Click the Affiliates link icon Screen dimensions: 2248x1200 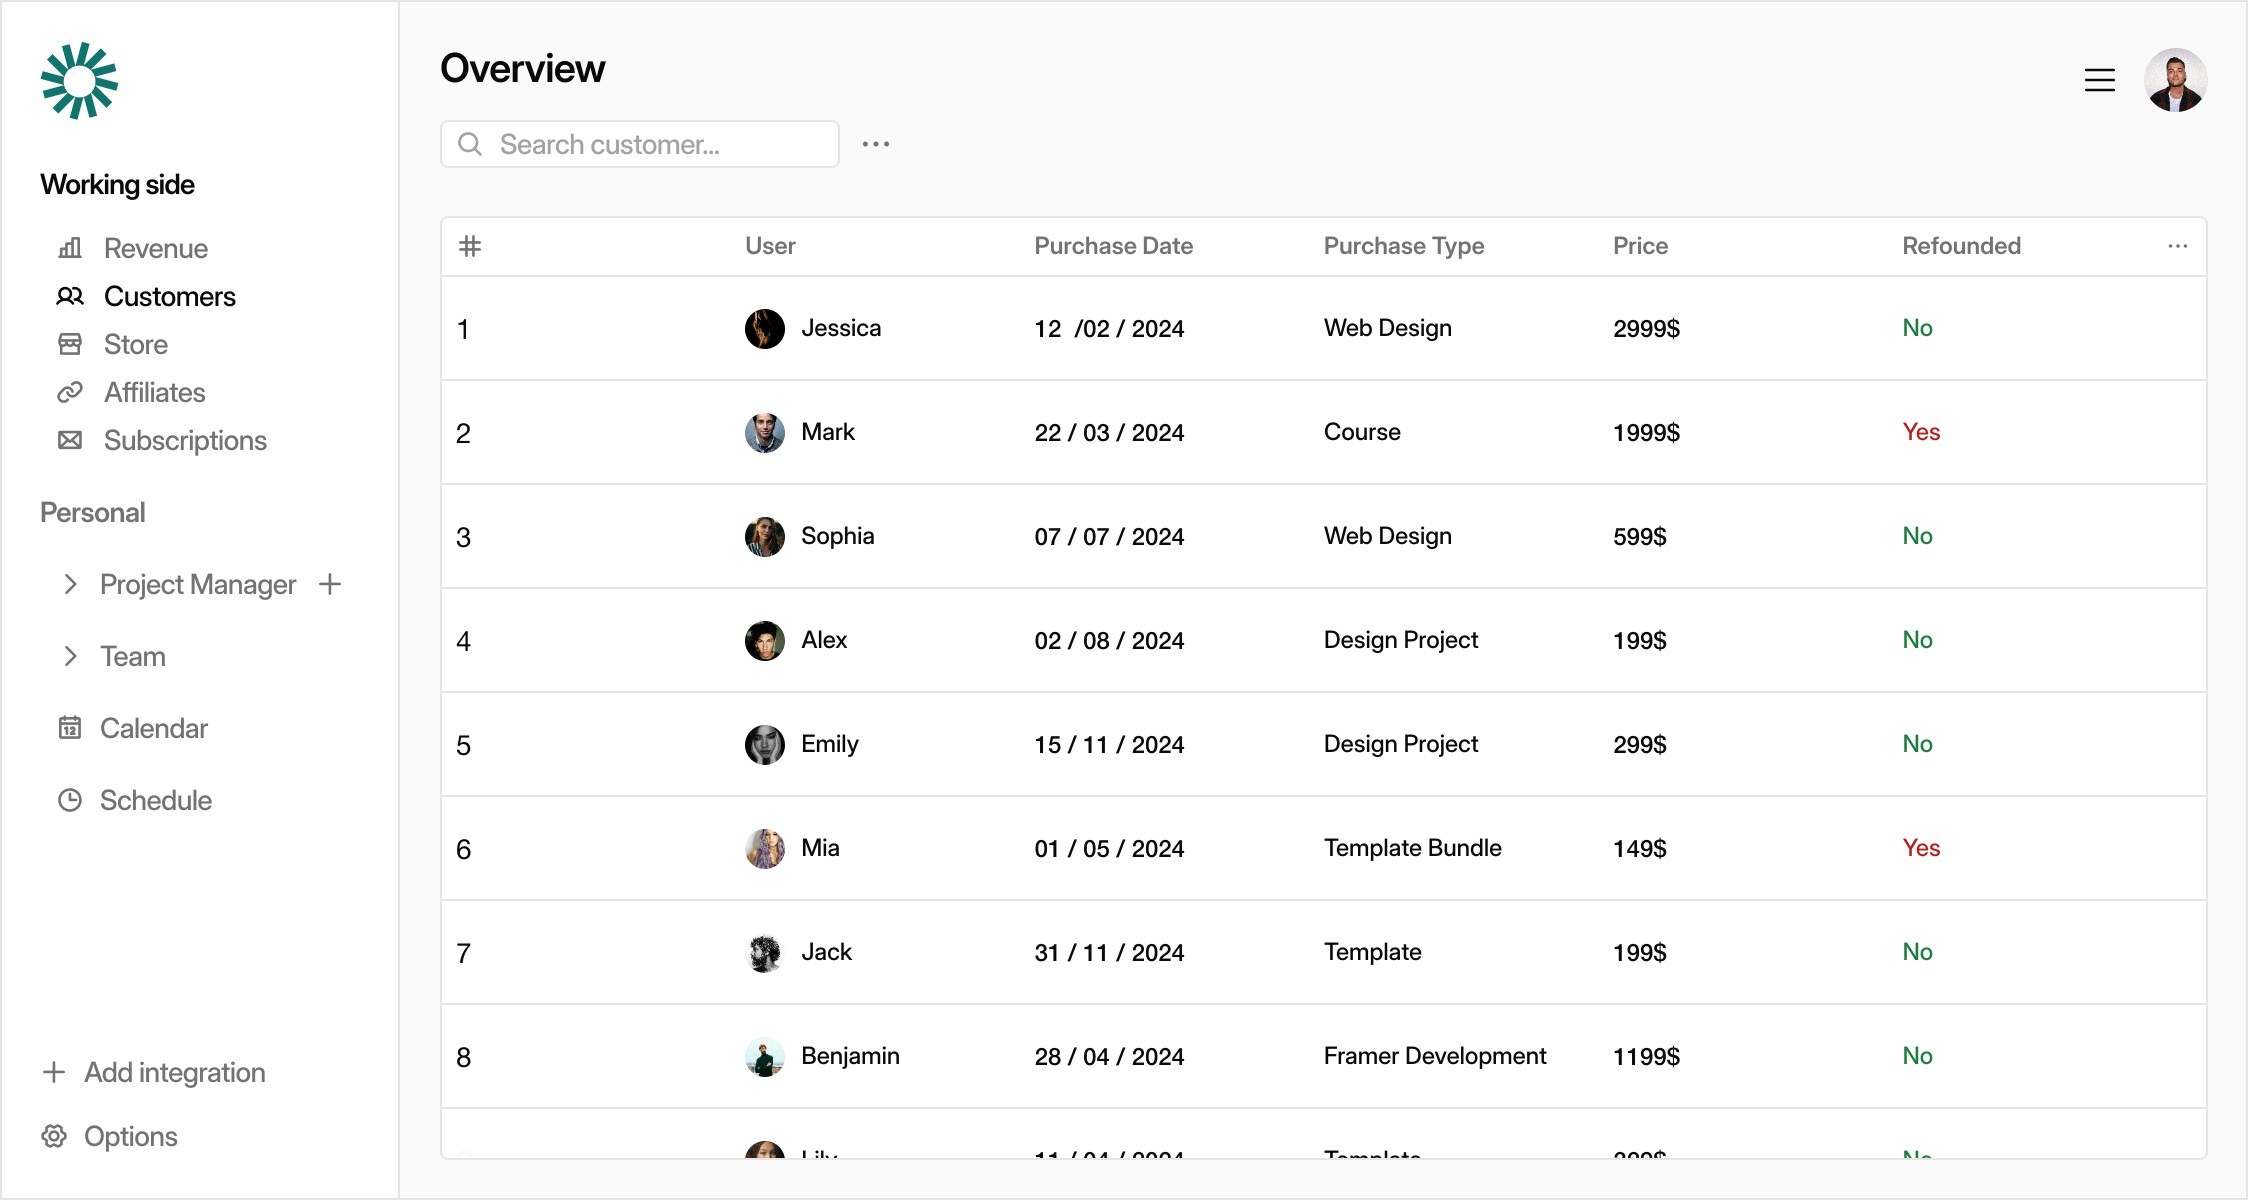pyautogui.click(x=70, y=392)
